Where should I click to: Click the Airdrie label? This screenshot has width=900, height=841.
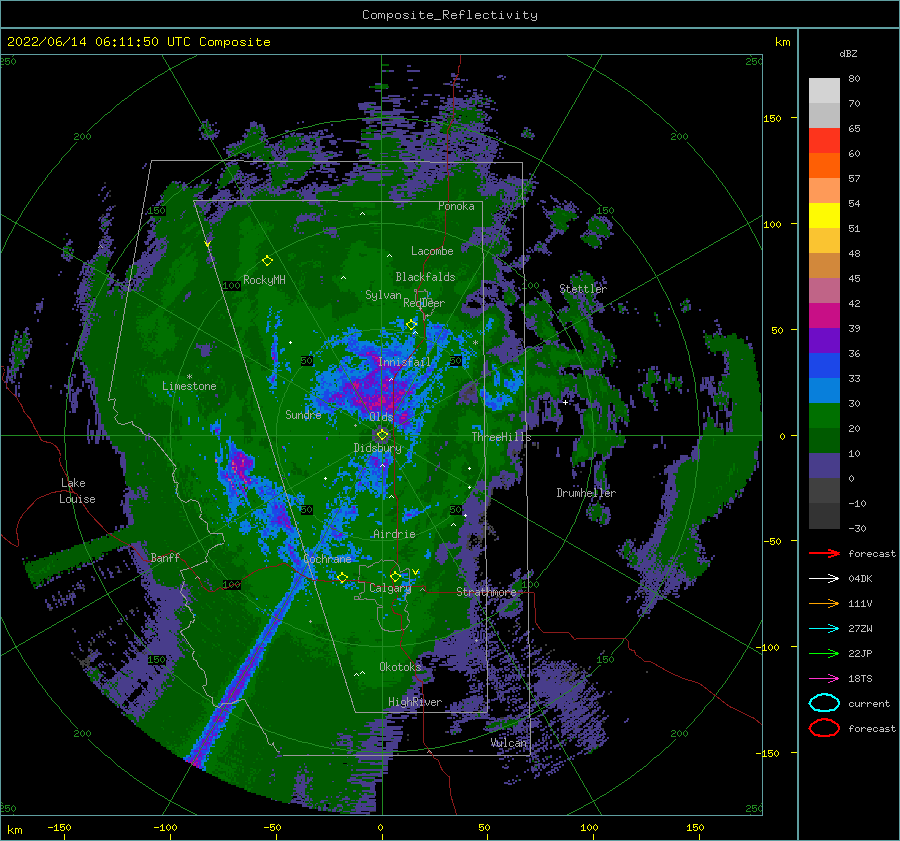coord(394,534)
